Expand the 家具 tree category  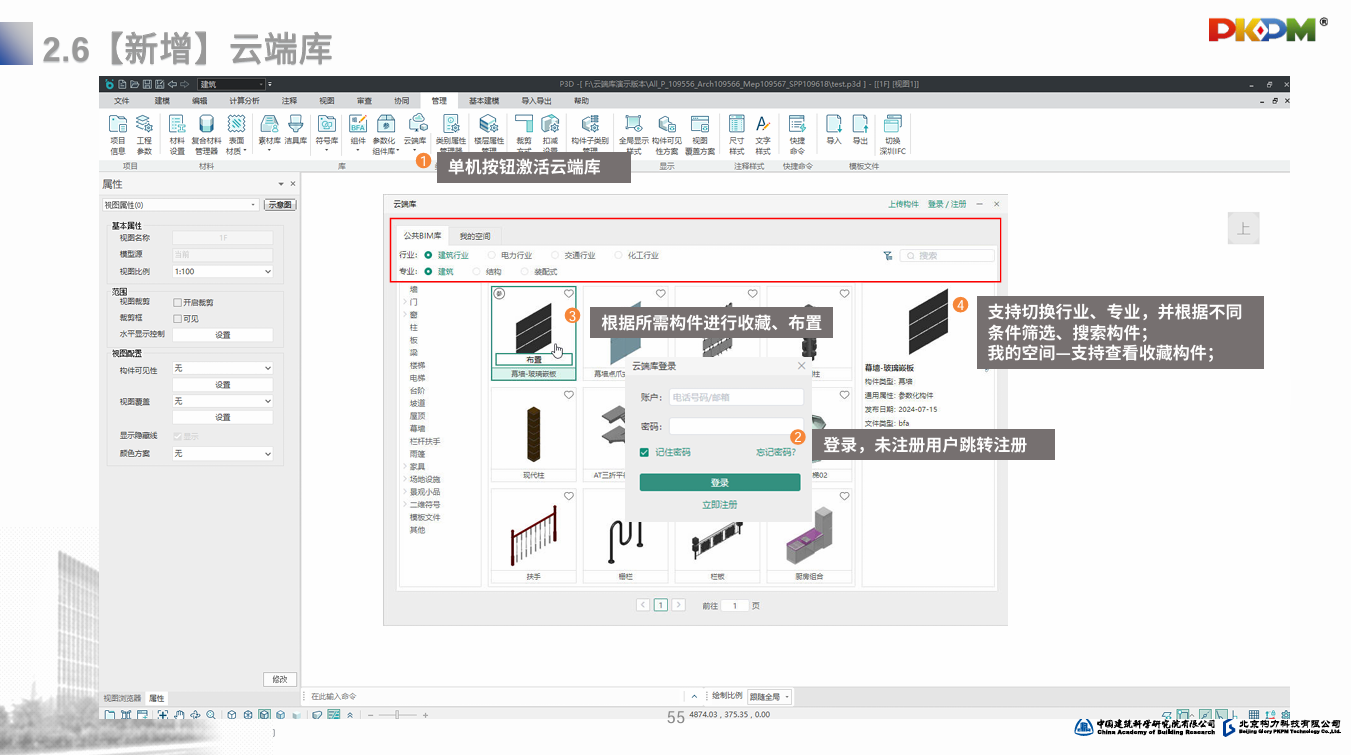[x=404, y=467]
